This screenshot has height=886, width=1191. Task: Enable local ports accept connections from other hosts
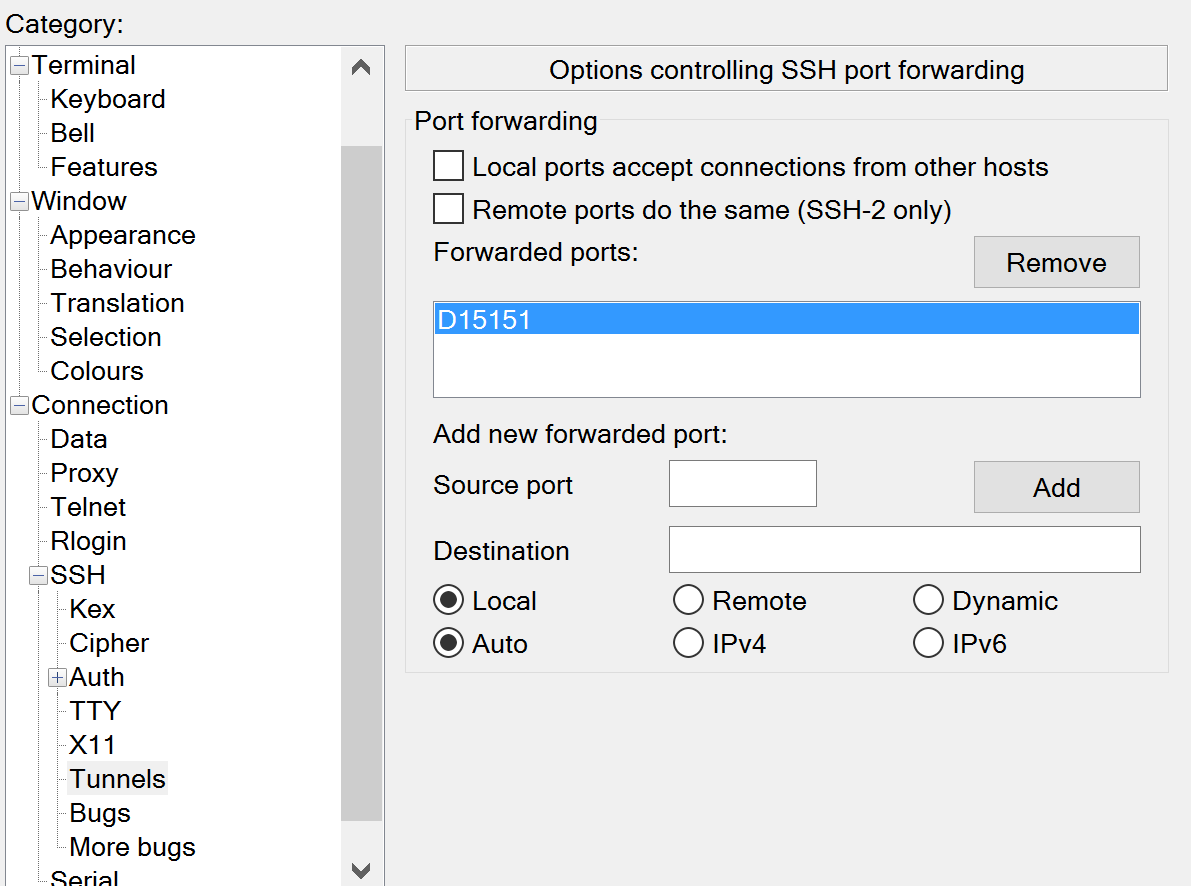coord(448,166)
